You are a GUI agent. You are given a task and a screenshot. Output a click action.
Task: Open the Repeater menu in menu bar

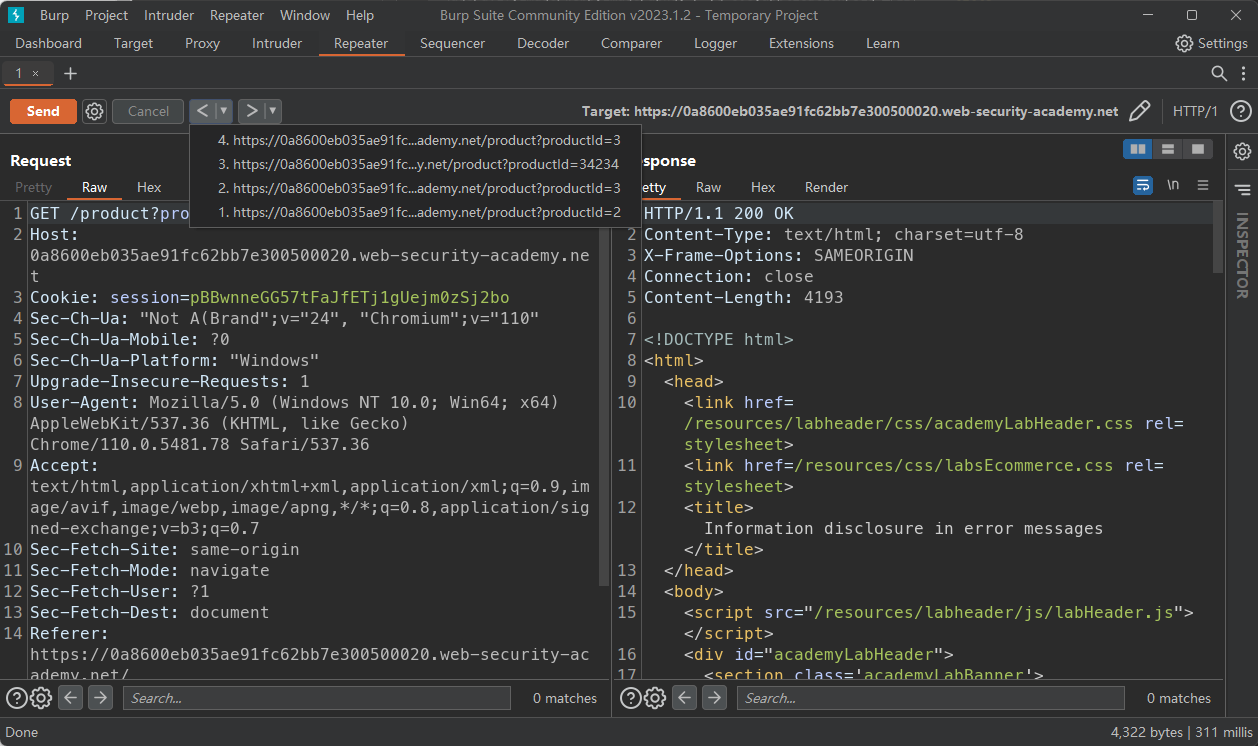tap(237, 15)
